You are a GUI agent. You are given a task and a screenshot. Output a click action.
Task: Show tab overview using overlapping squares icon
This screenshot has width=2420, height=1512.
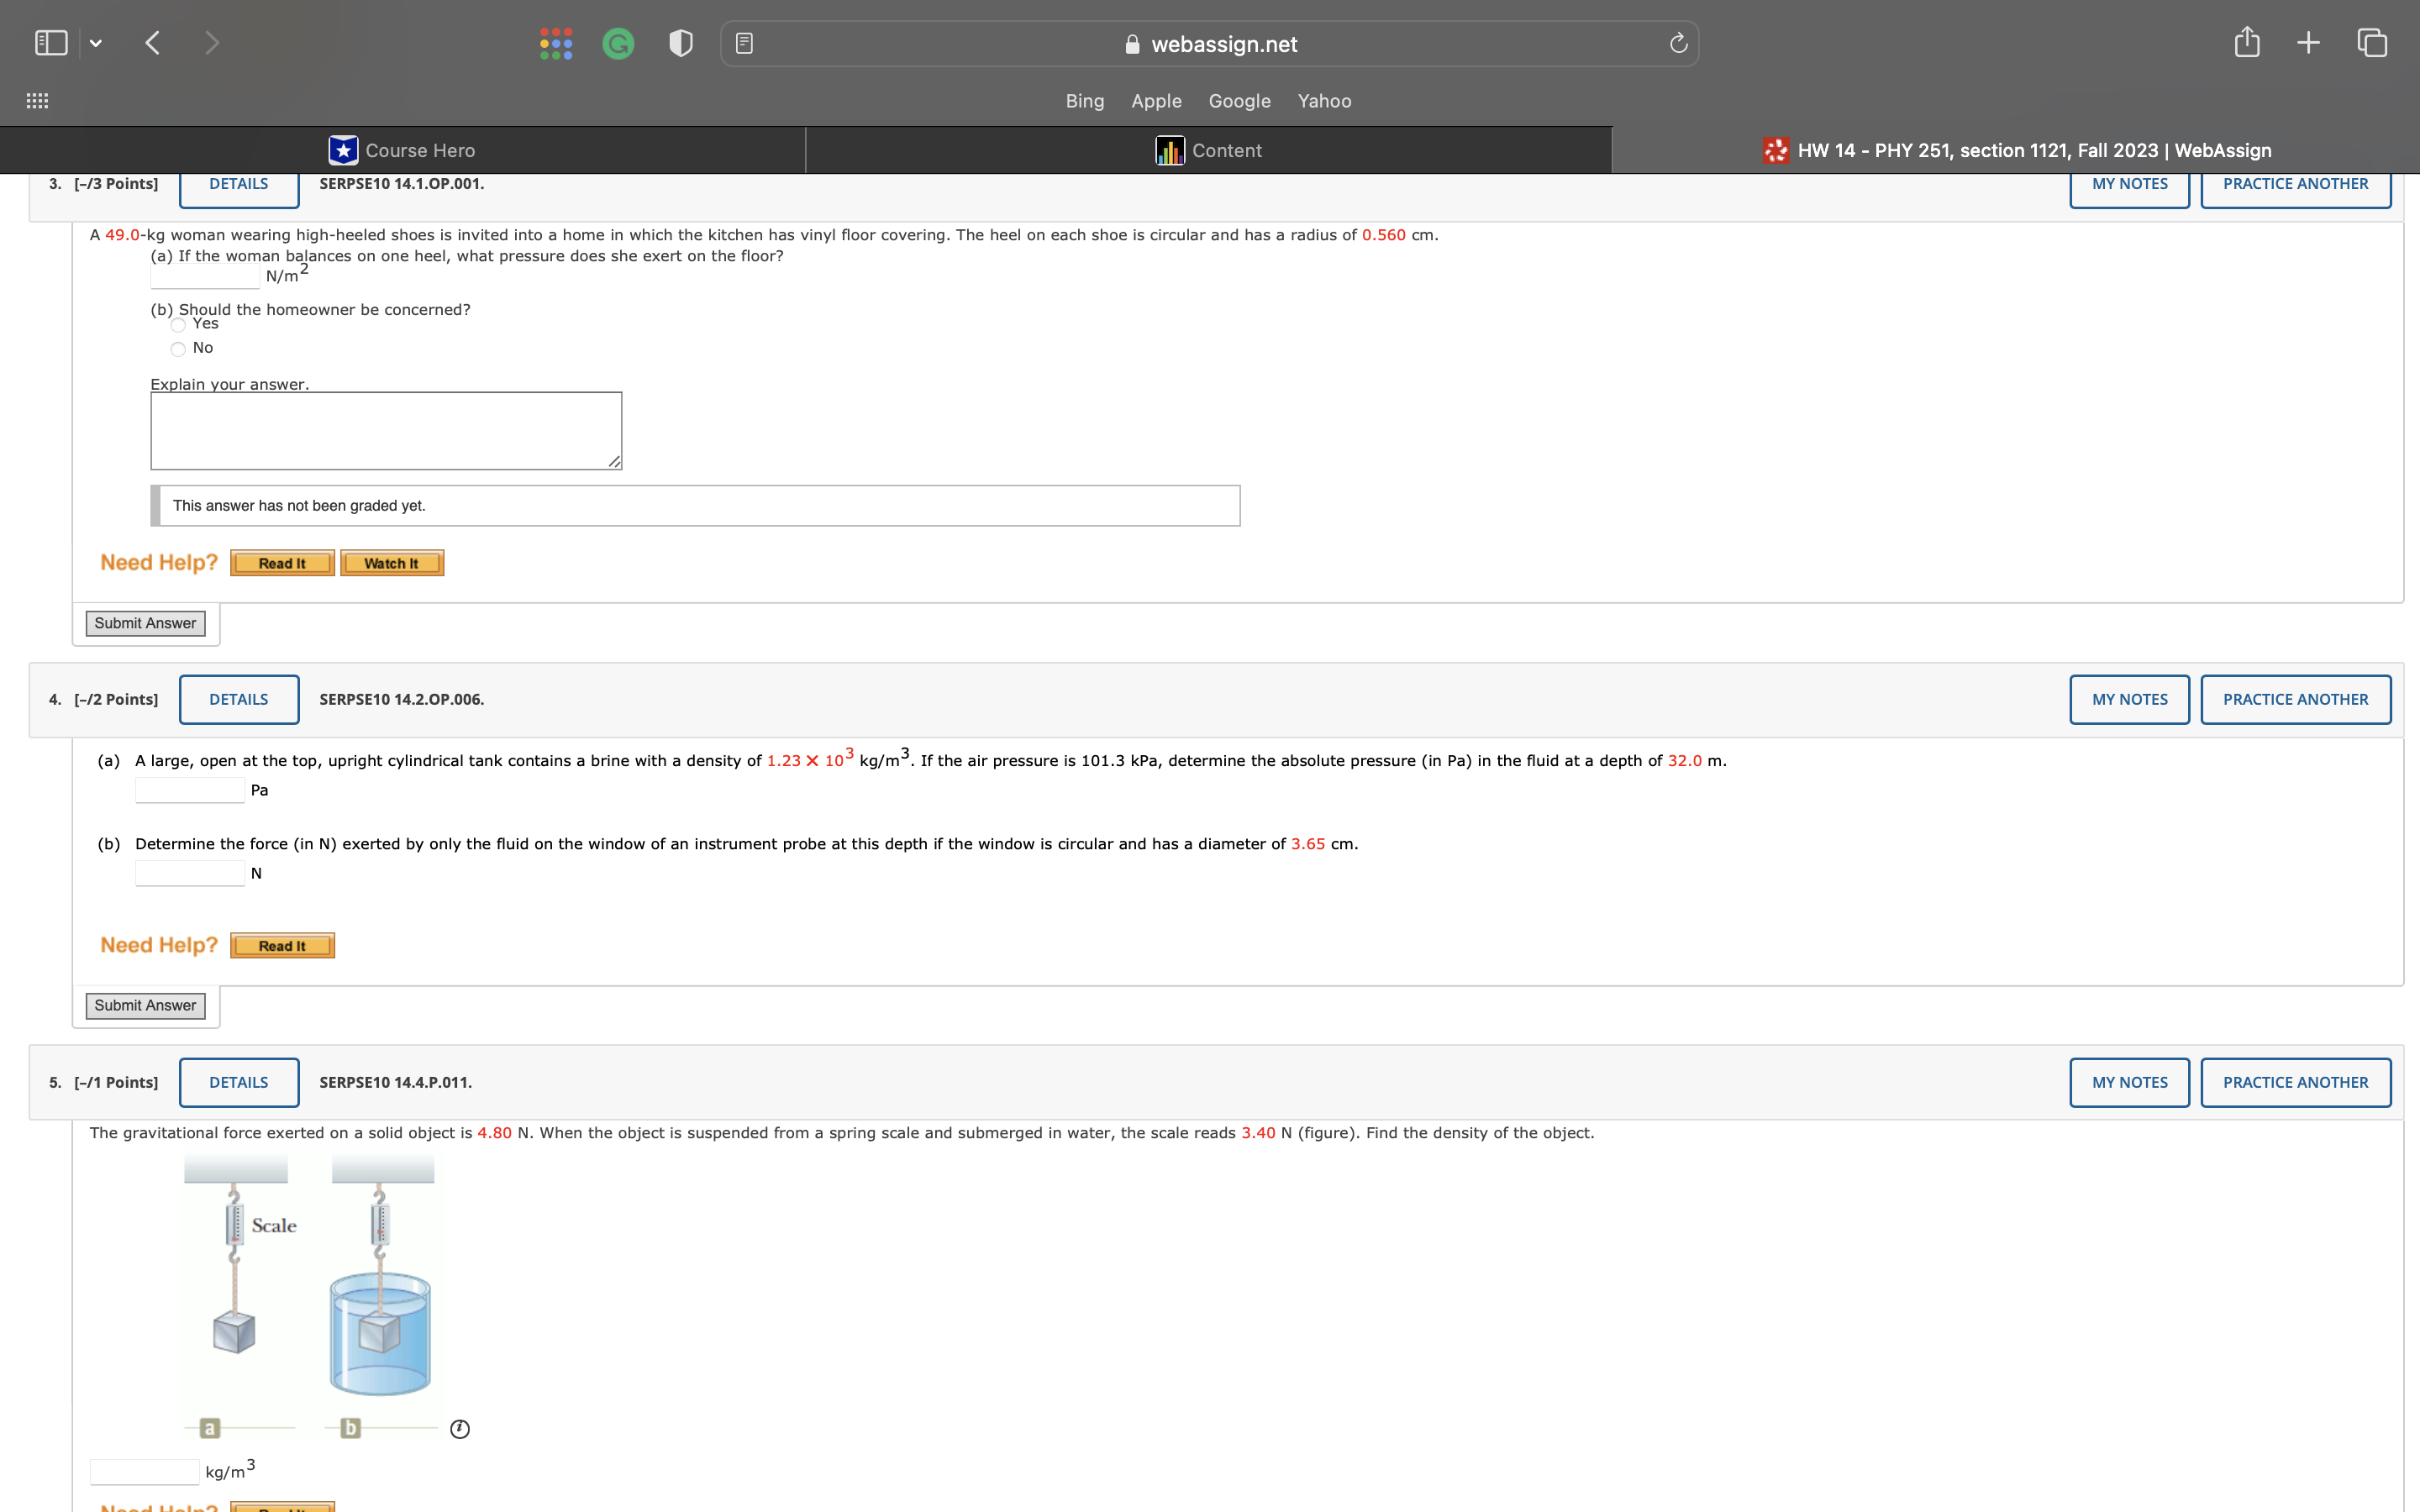pyautogui.click(x=2371, y=42)
